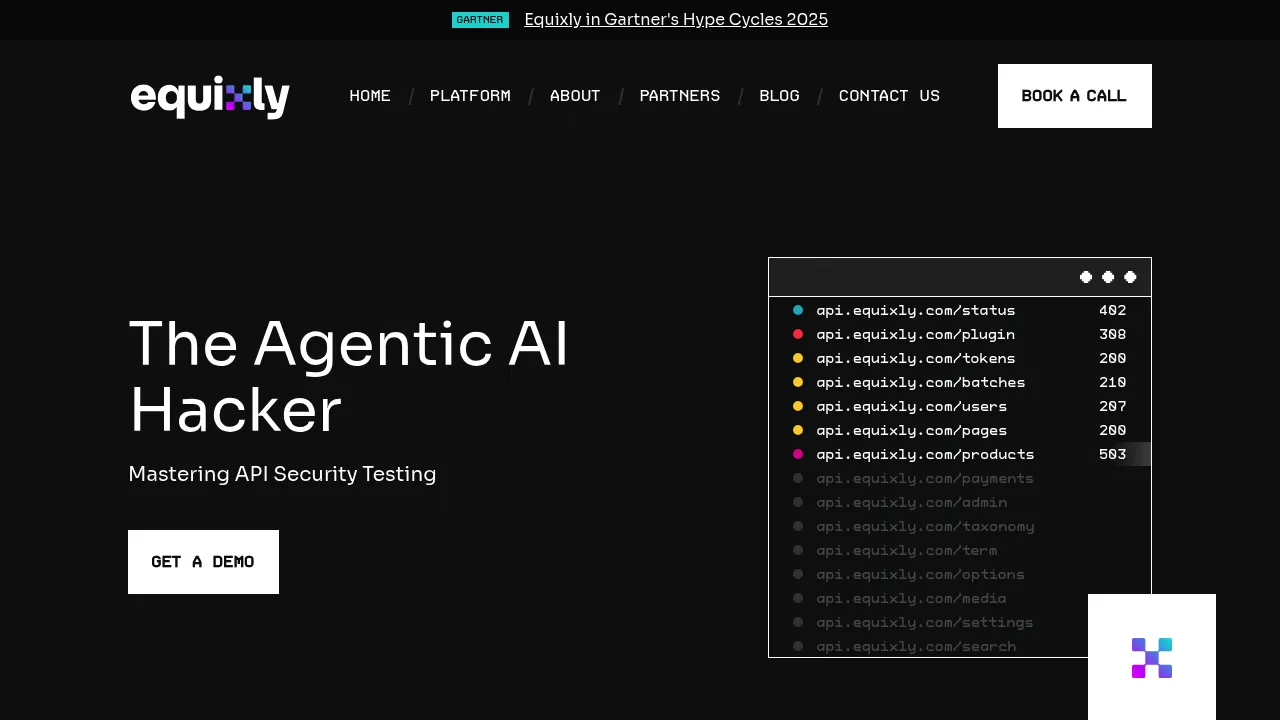The width and height of the screenshot is (1280, 720).
Task: Click the 207 status code value
Action: click(1113, 406)
